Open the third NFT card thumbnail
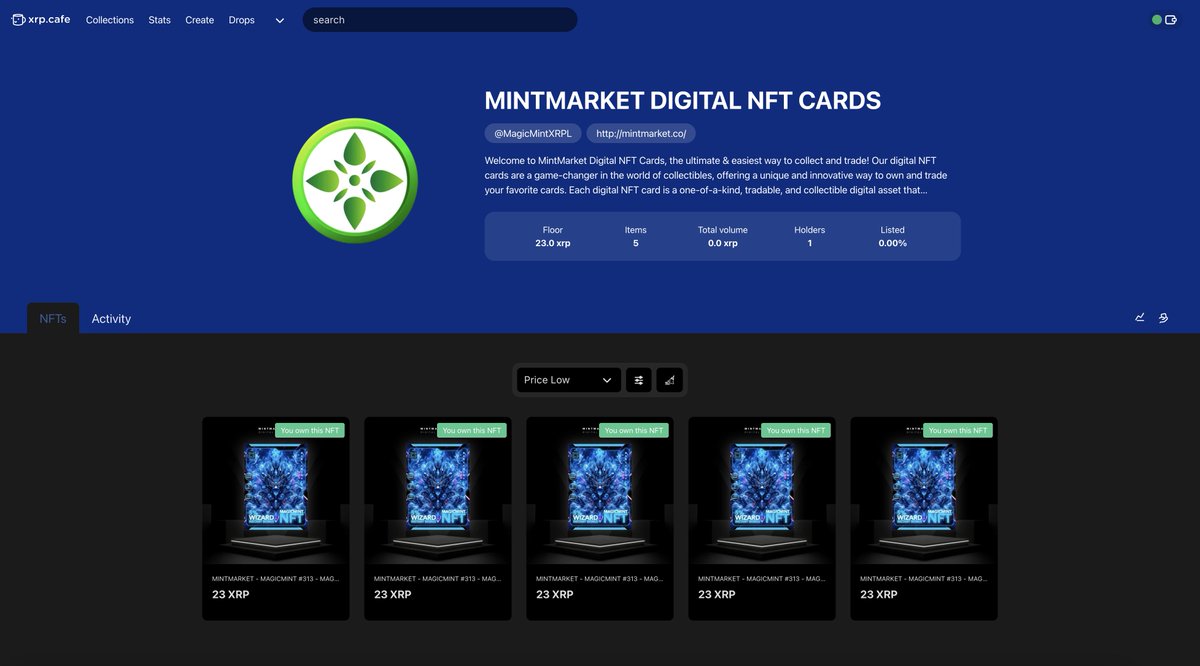Screen dimensions: 1200x666 [x=600, y=491]
